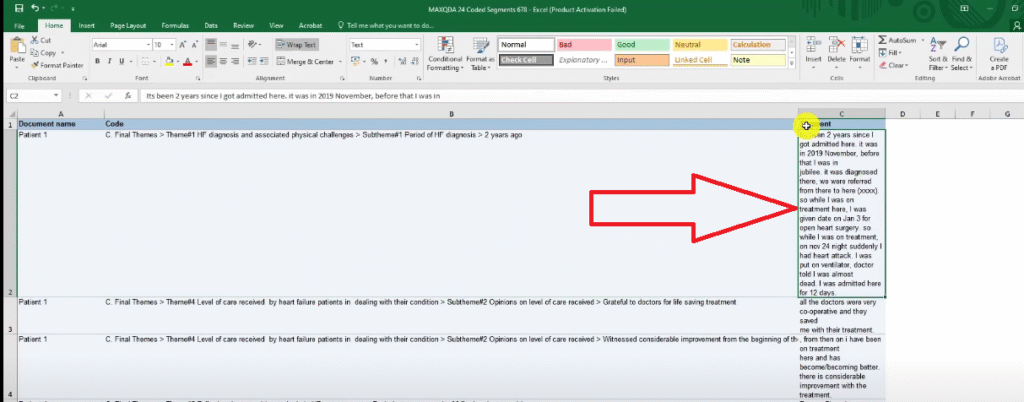
Task: Apply the Calculation cell style
Action: (758, 45)
